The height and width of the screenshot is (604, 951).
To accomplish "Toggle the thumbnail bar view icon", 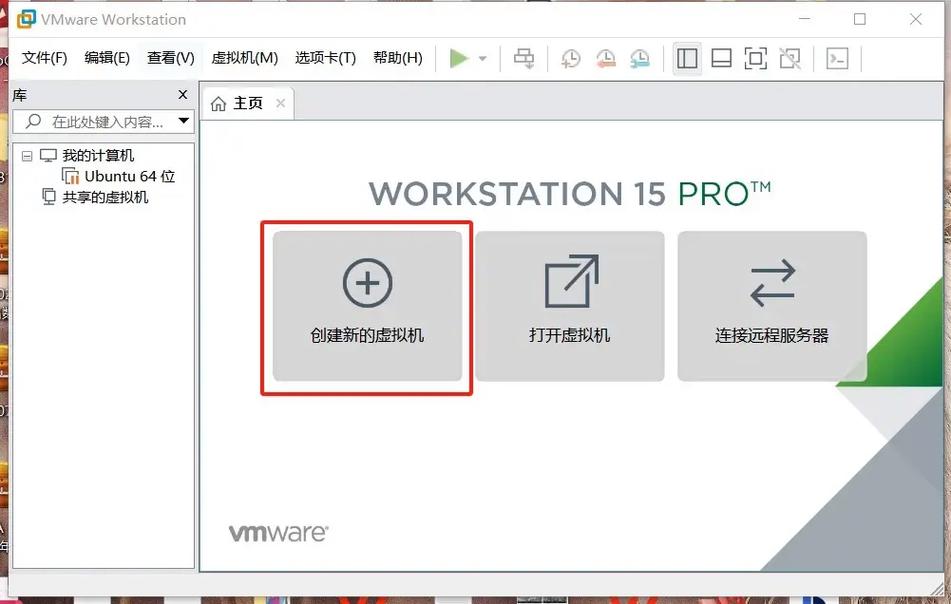I will point(721,59).
